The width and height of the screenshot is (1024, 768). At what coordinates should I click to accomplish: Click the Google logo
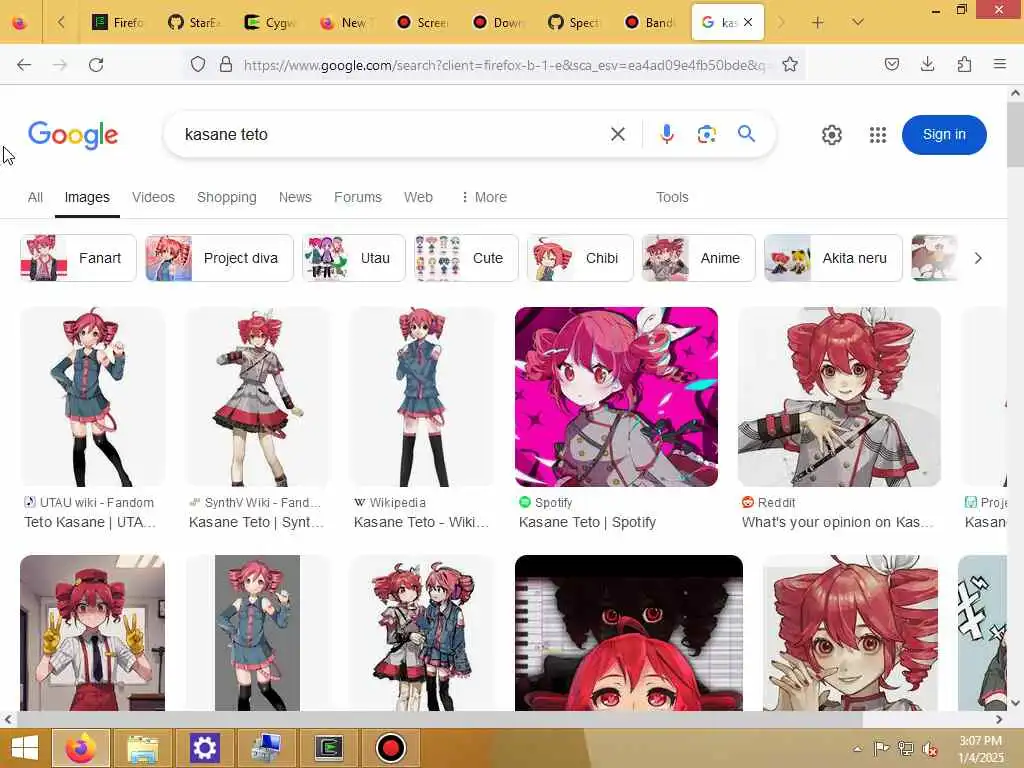click(73, 135)
